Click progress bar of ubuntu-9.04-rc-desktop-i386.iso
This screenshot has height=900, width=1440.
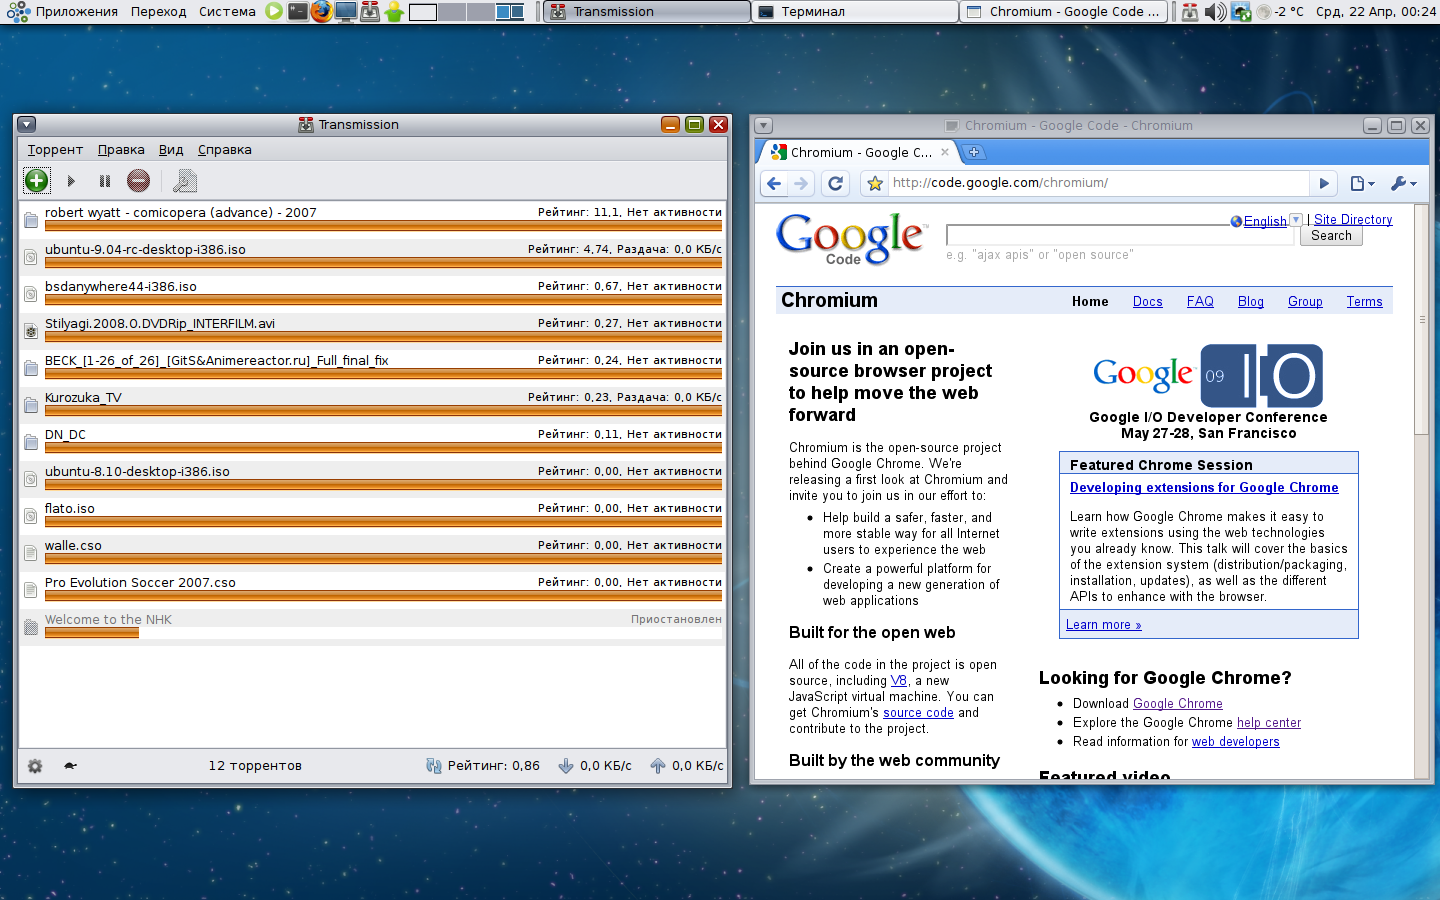point(383,263)
